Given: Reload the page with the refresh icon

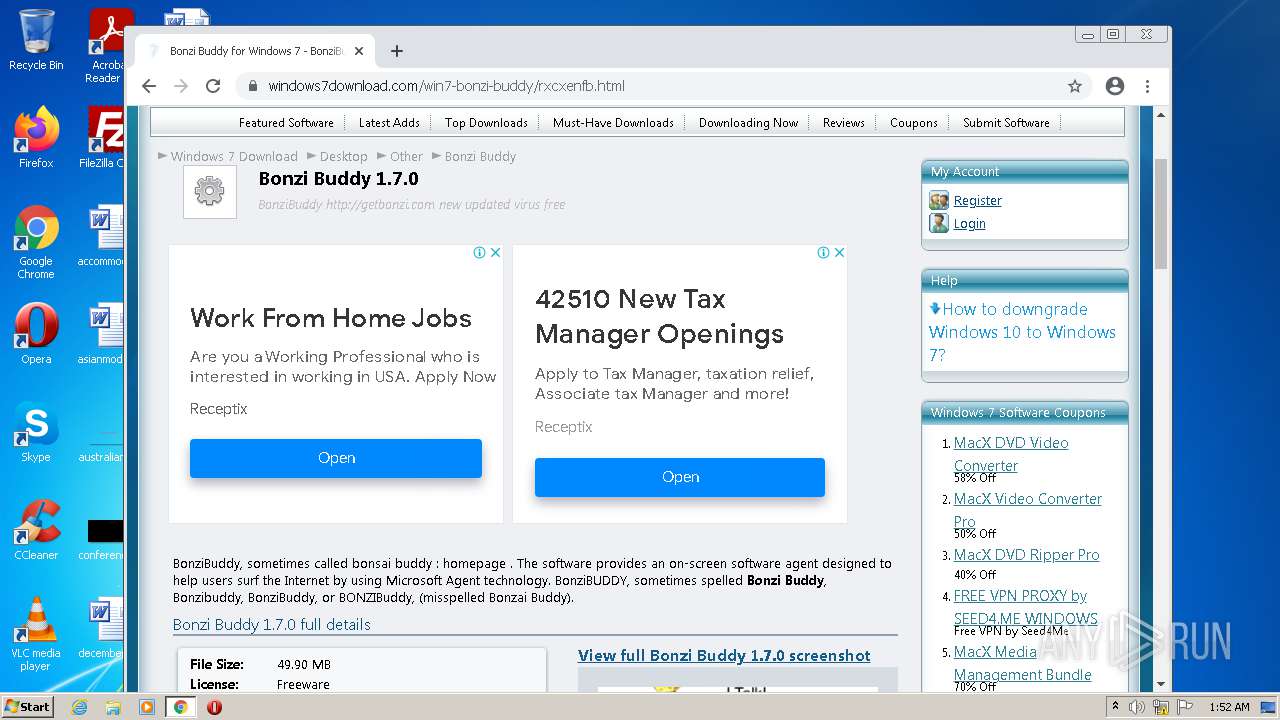Looking at the screenshot, I should (x=213, y=86).
